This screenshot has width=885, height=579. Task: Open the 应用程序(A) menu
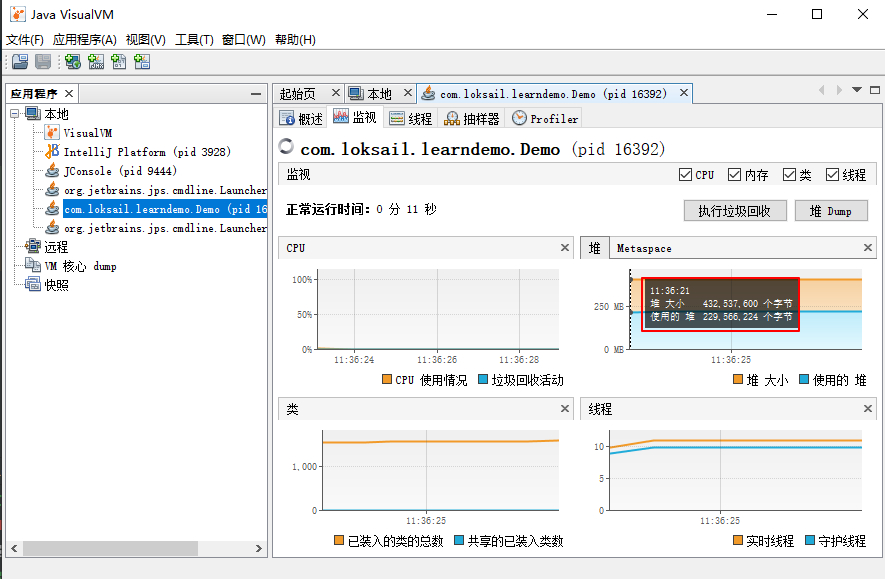click(85, 40)
